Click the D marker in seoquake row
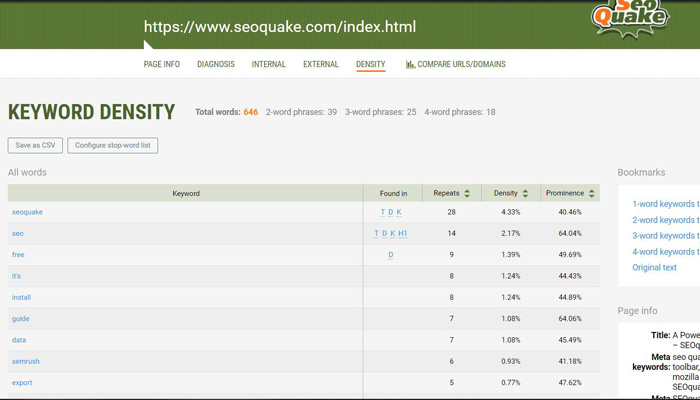Screen dimensions: 700x400 (391, 212)
